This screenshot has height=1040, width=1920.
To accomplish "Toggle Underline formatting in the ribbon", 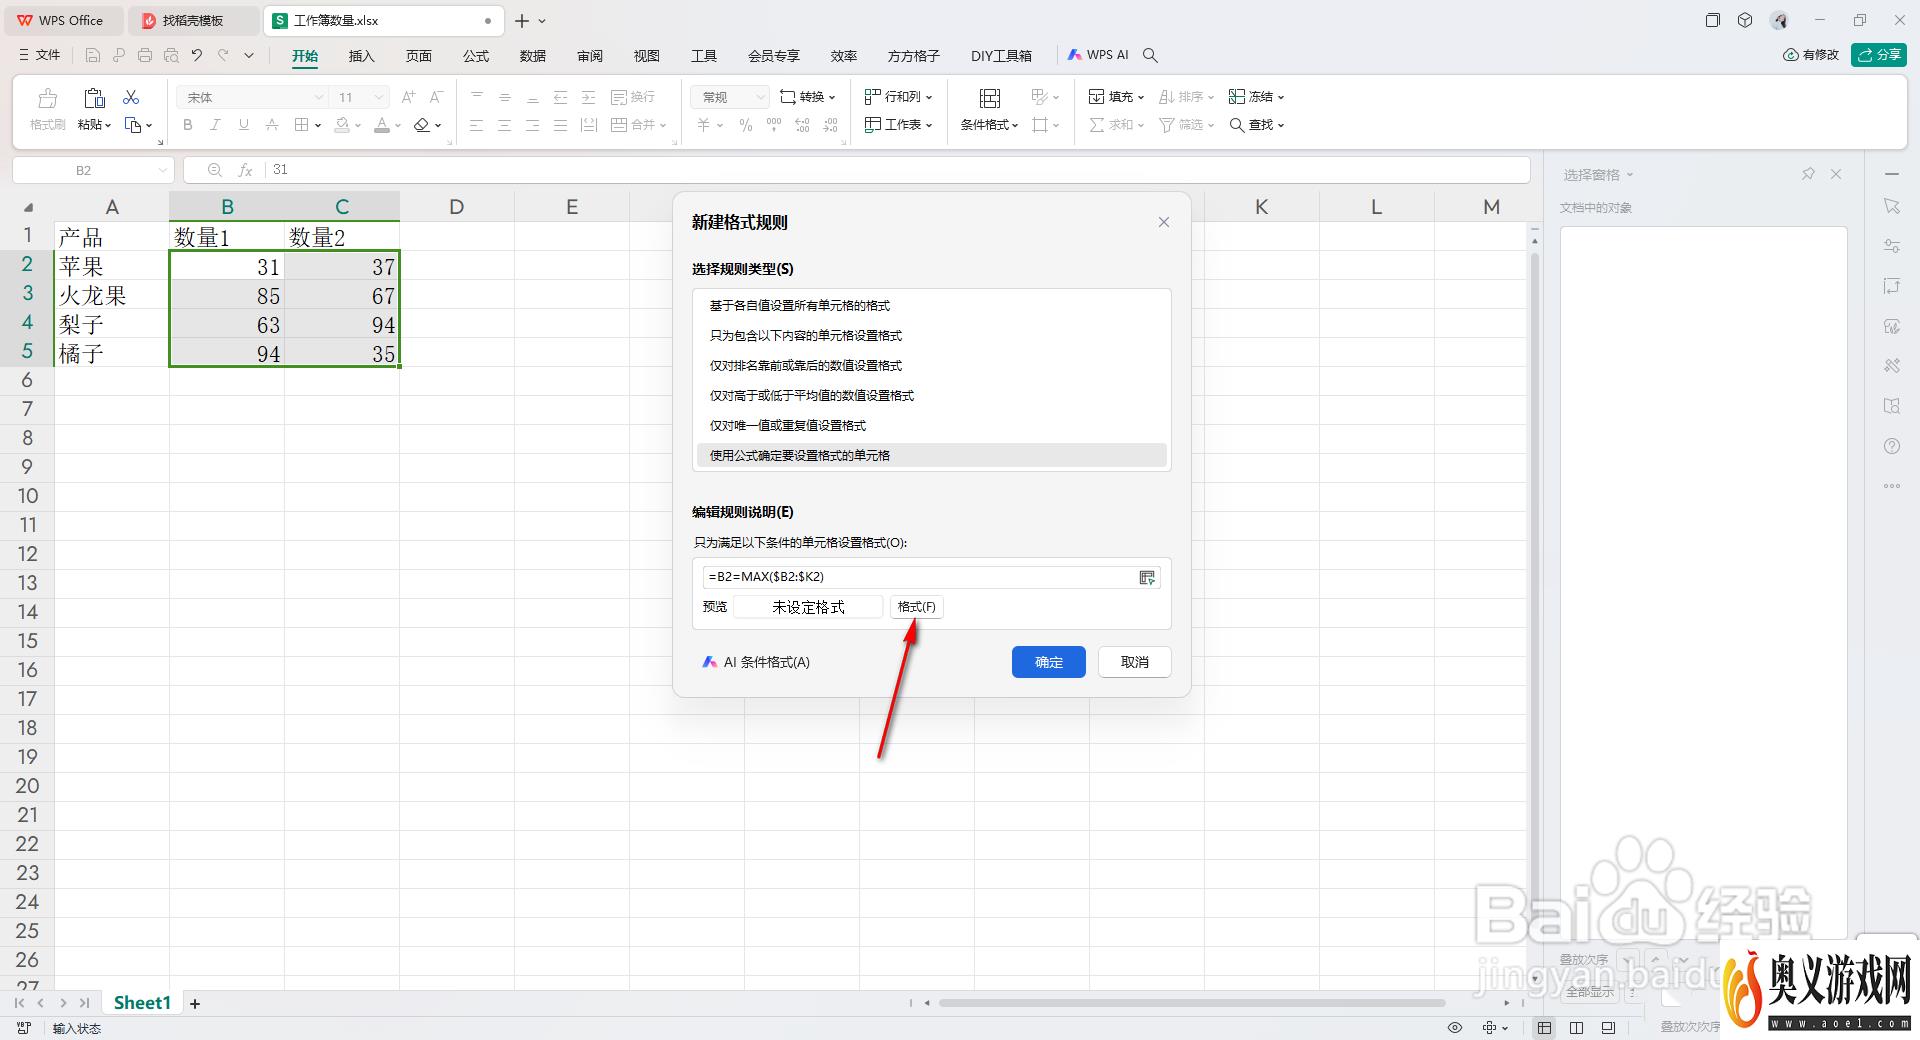I will (x=243, y=125).
